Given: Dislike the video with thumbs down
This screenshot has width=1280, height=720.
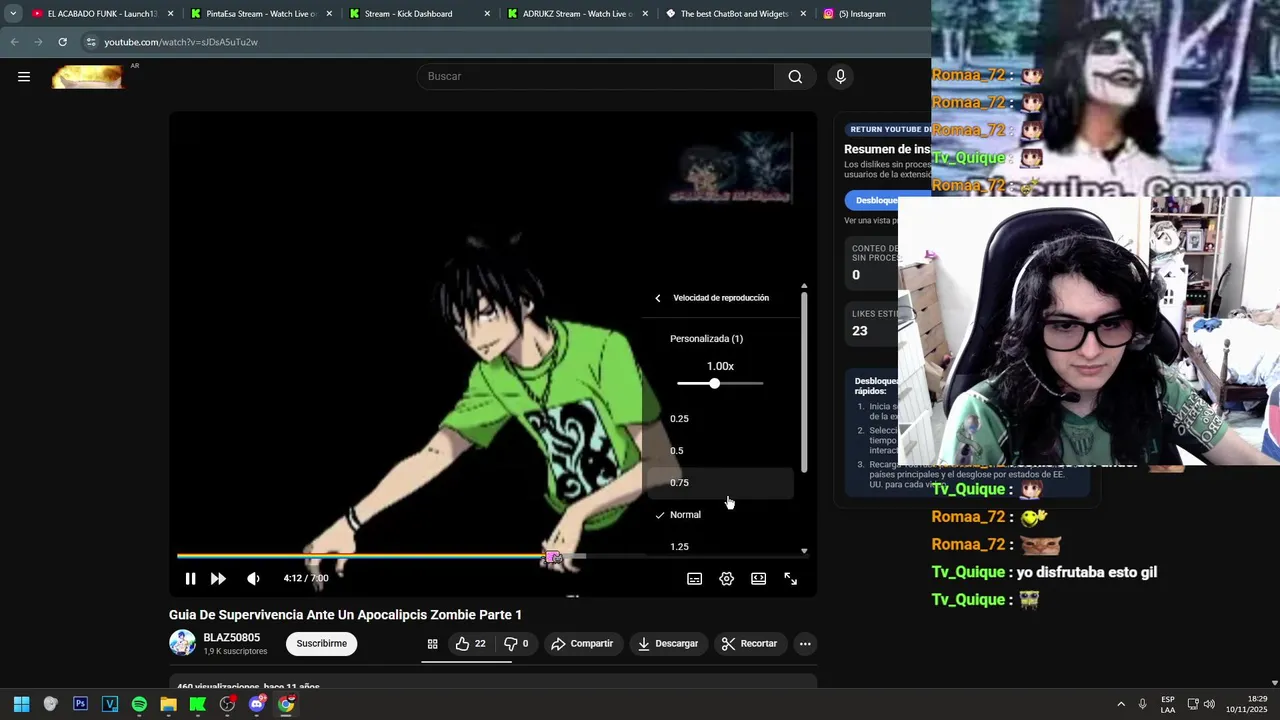Looking at the screenshot, I should pos(516,643).
